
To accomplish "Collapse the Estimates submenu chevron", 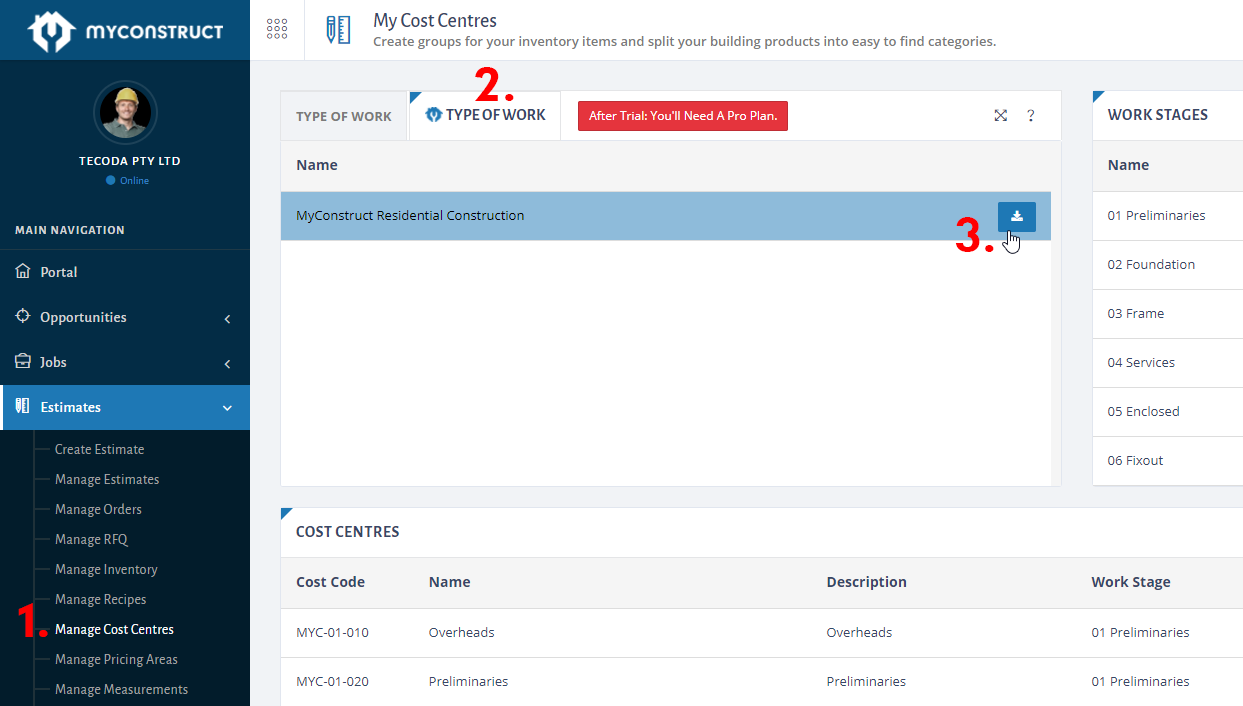I will point(227,408).
